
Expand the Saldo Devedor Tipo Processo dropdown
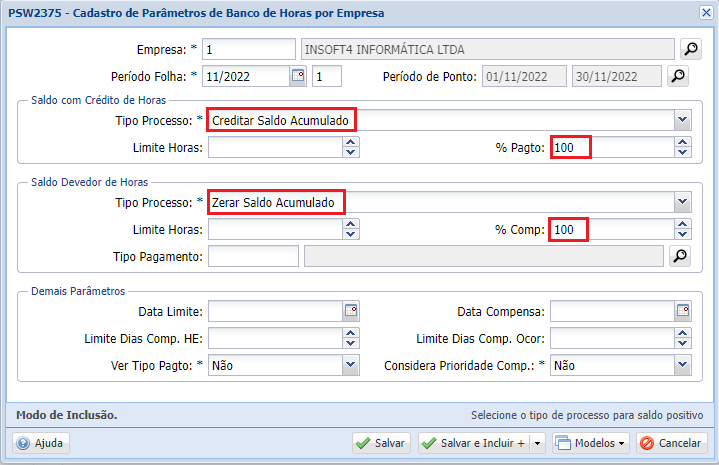[682, 202]
